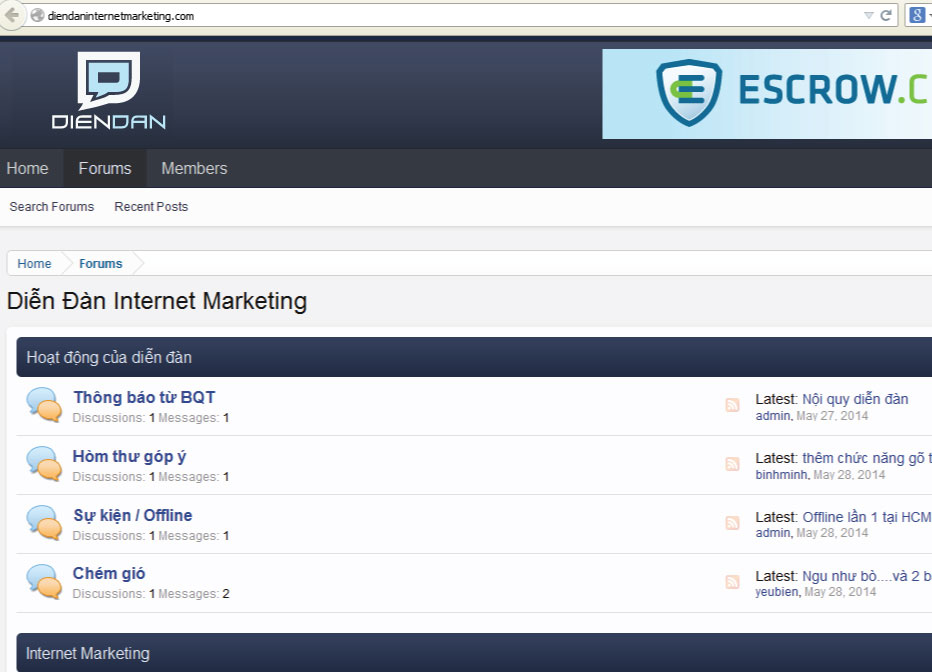Click the Google search engine icon

pos(917,15)
